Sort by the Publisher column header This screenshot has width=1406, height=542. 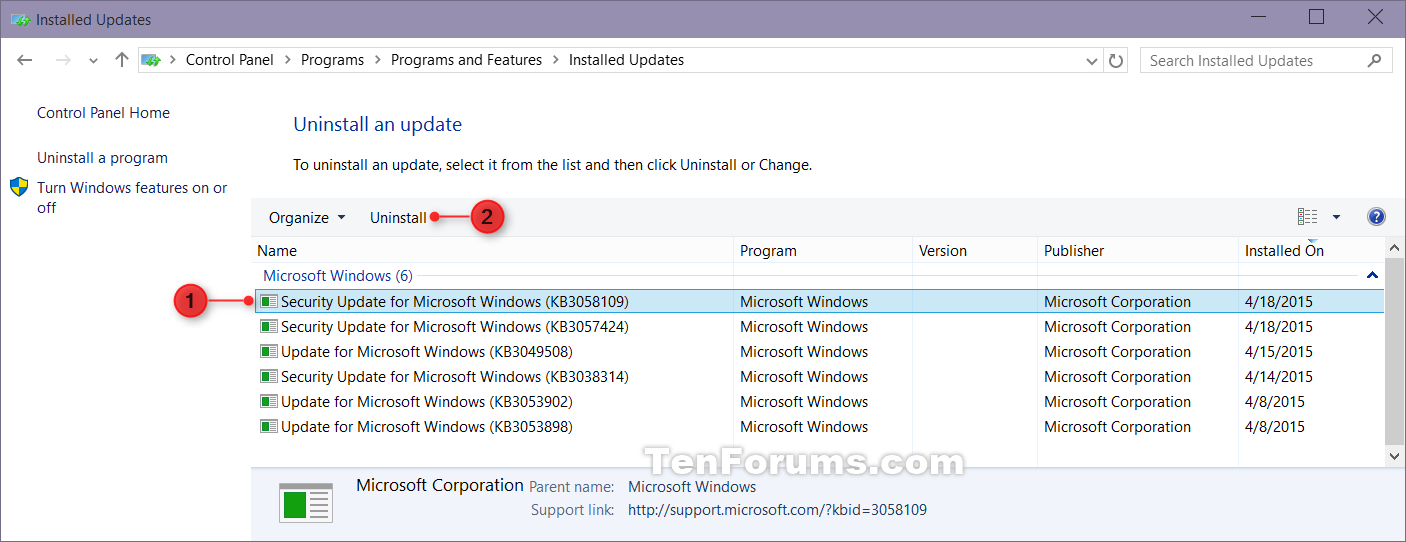click(1138, 251)
